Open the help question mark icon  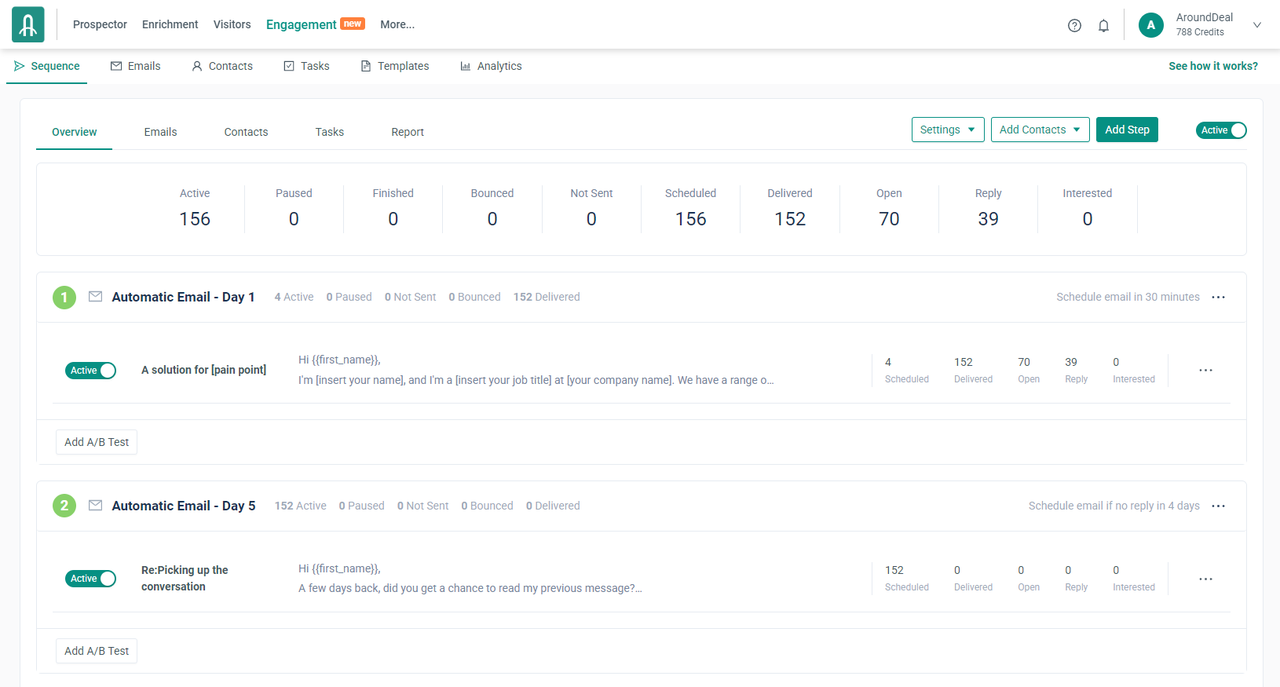coord(1074,26)
